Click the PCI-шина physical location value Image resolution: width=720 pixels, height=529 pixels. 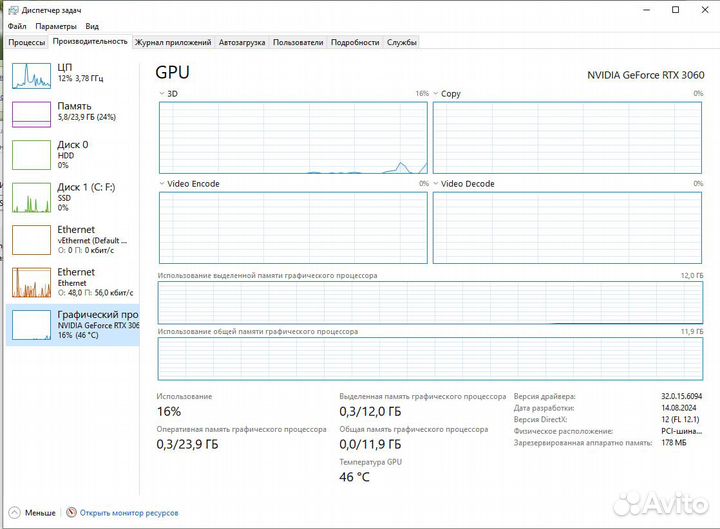(x=681, y=431)
